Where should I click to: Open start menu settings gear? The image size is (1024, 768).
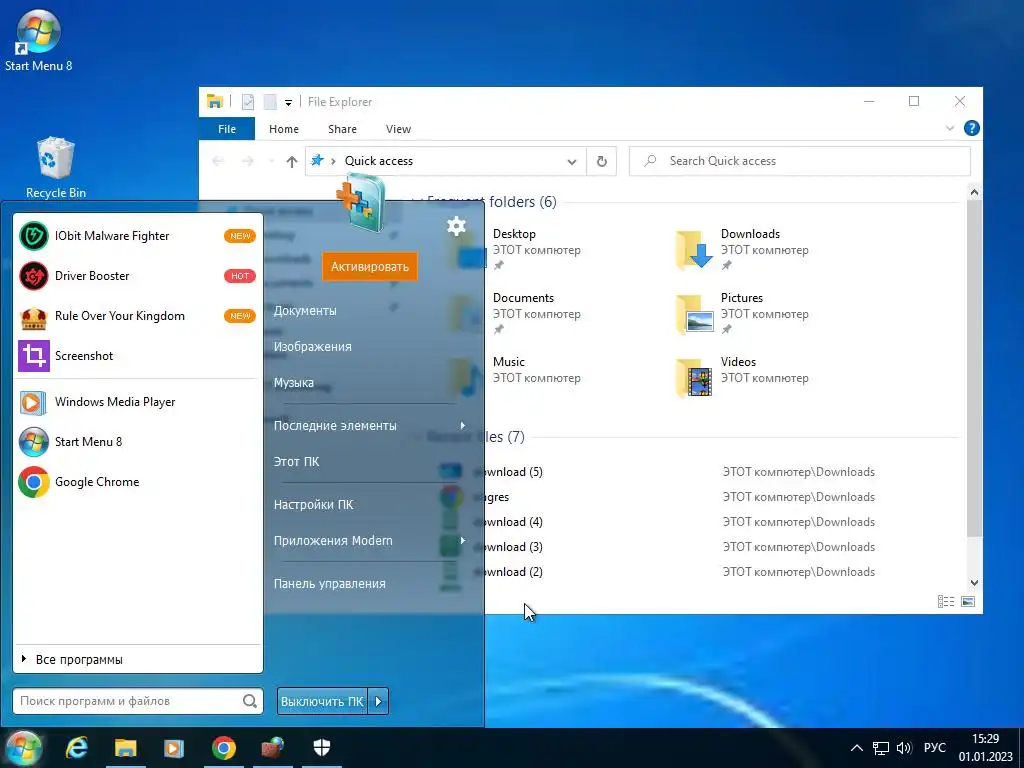(456, 226)
